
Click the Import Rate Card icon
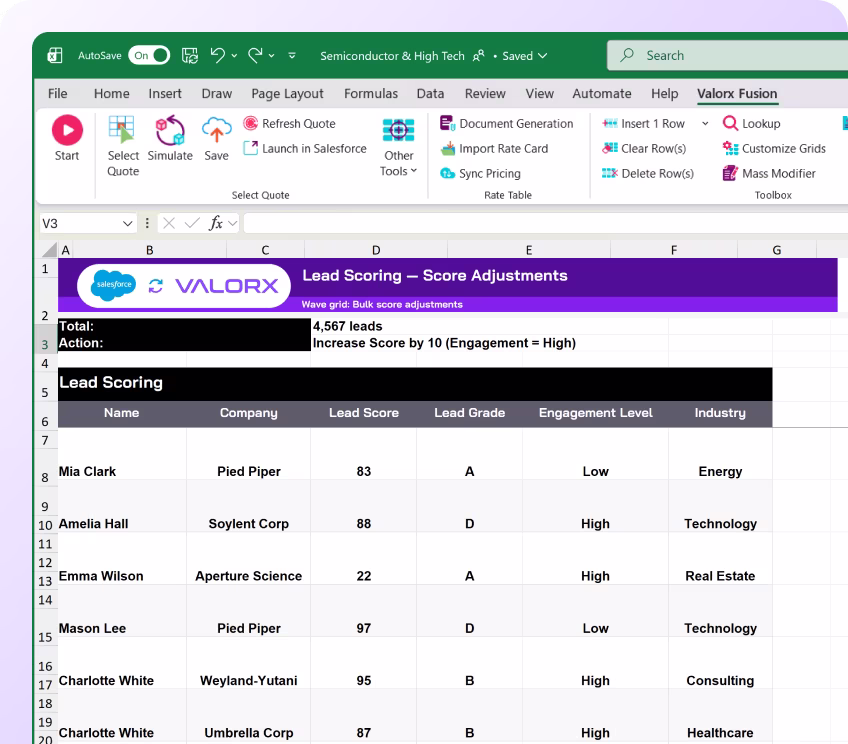[x=447, y=148]
